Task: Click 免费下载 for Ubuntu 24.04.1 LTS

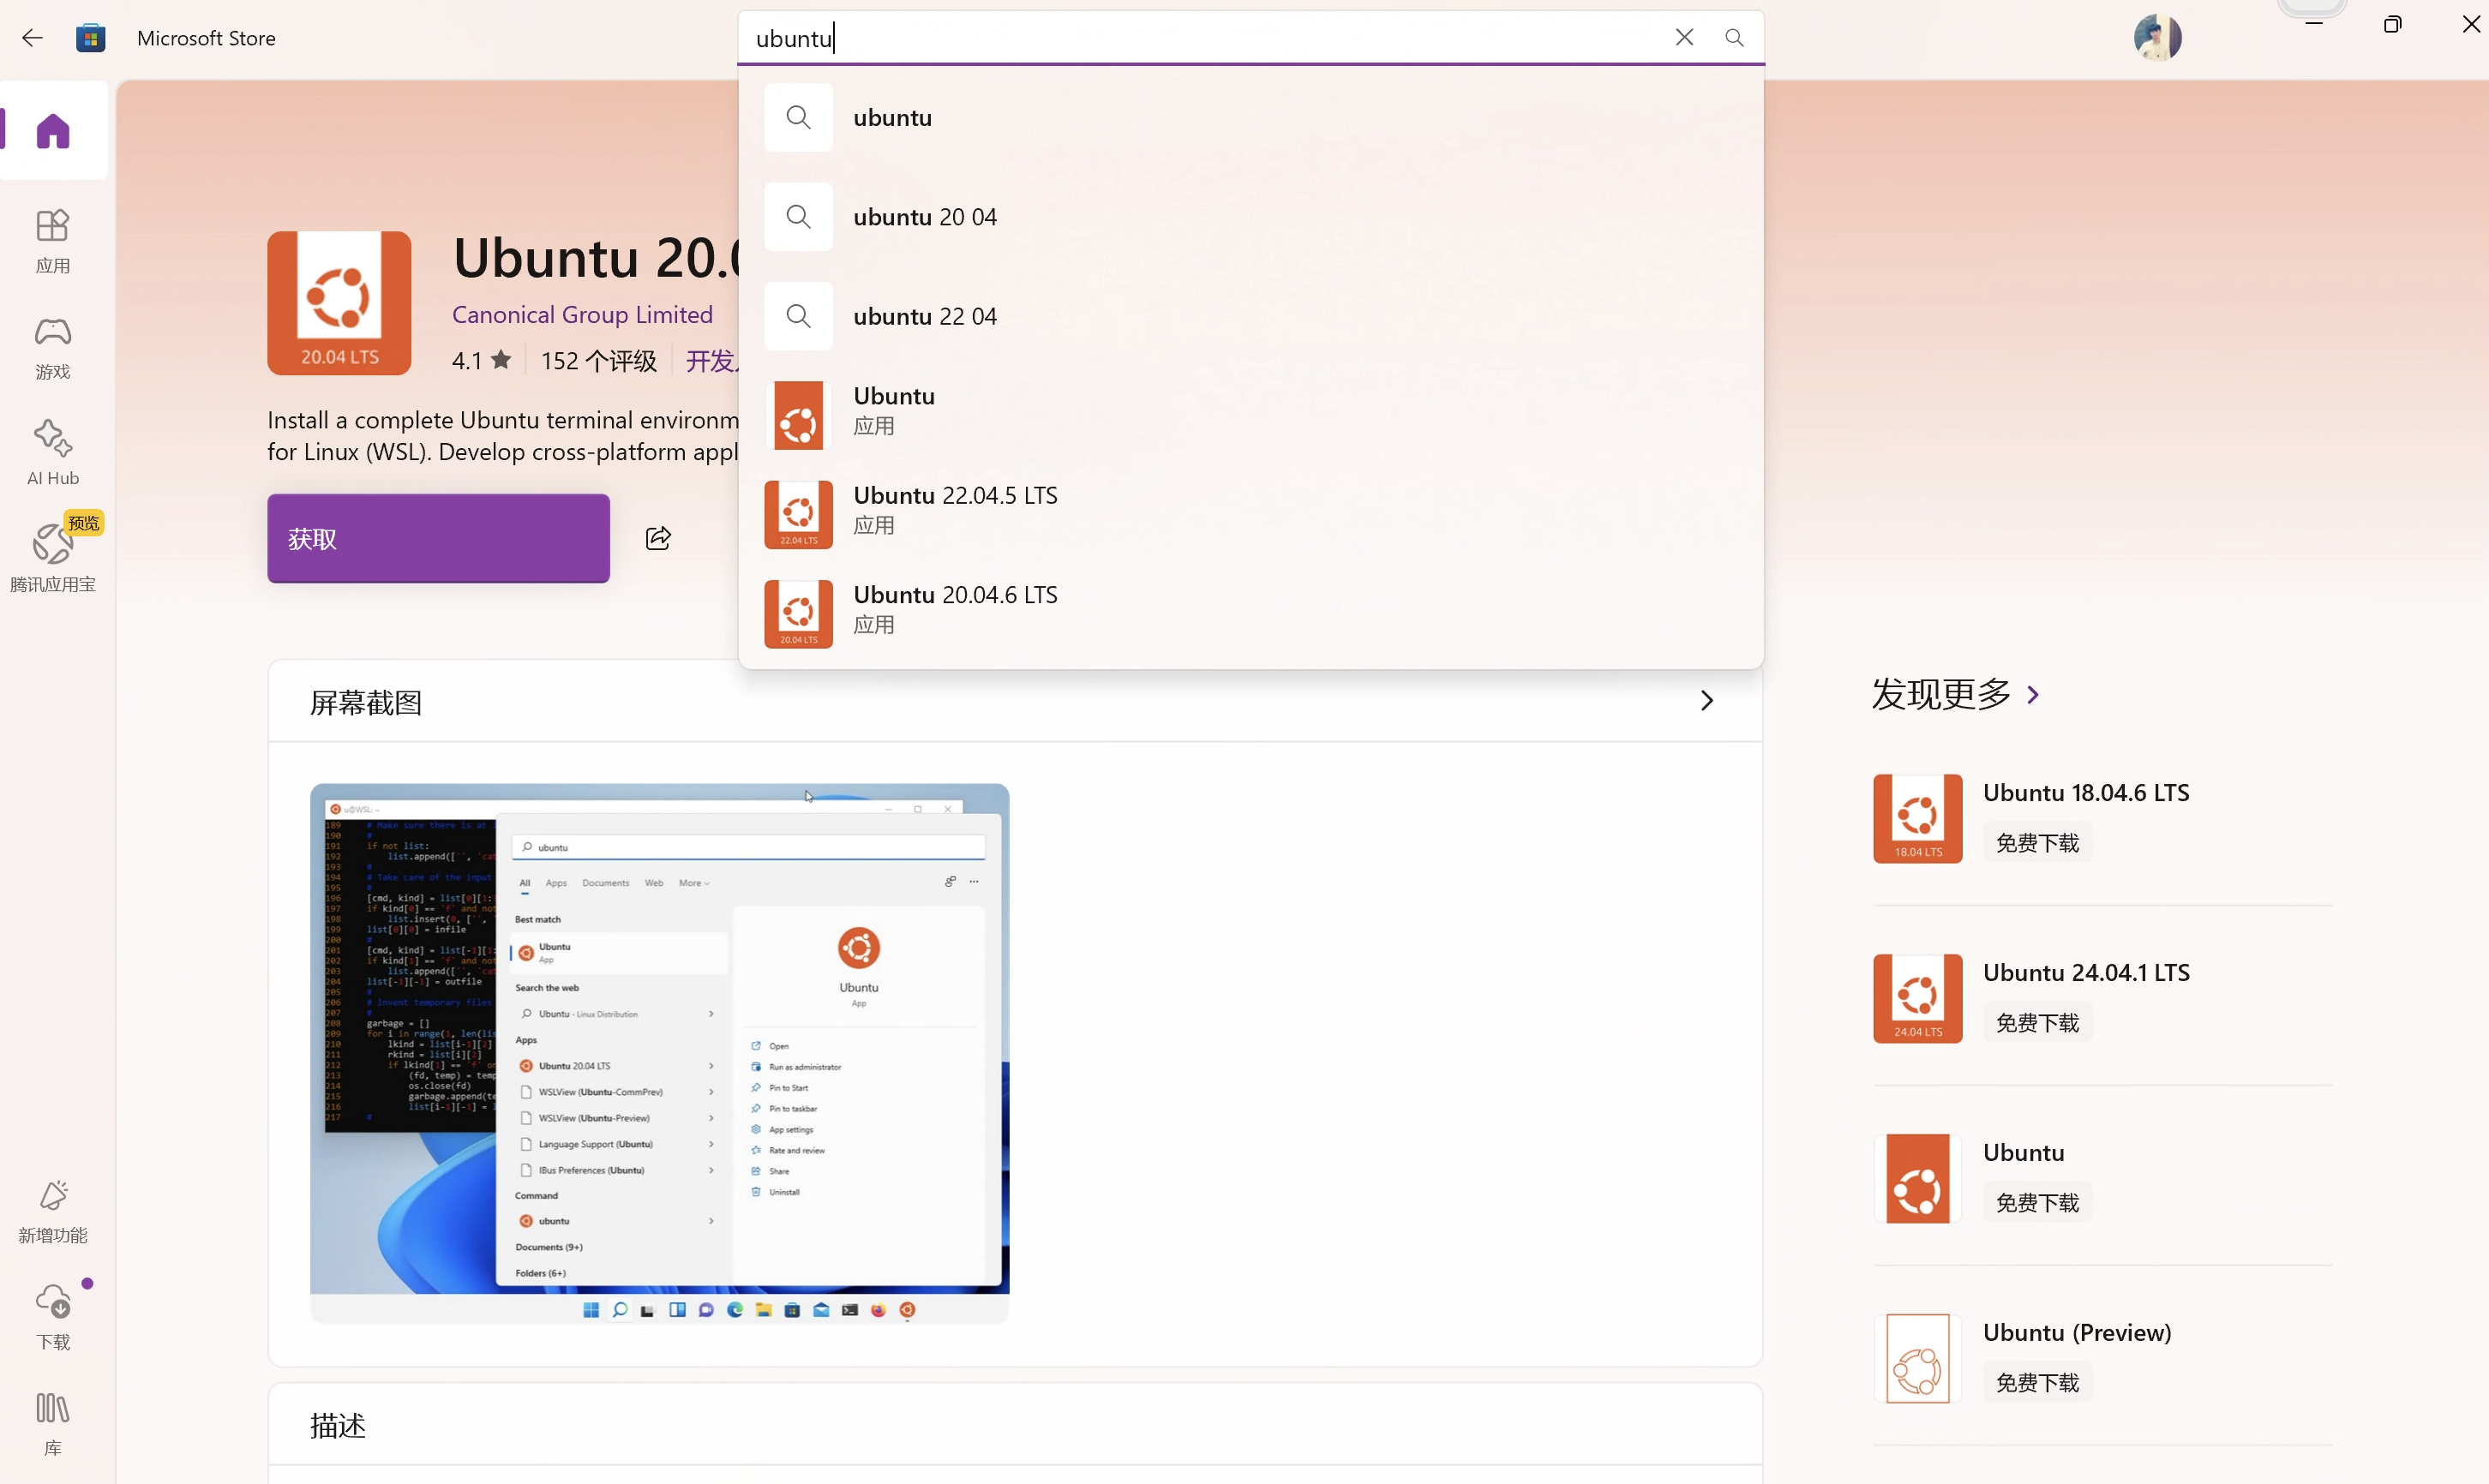Action: [x=2038, y=1023]
